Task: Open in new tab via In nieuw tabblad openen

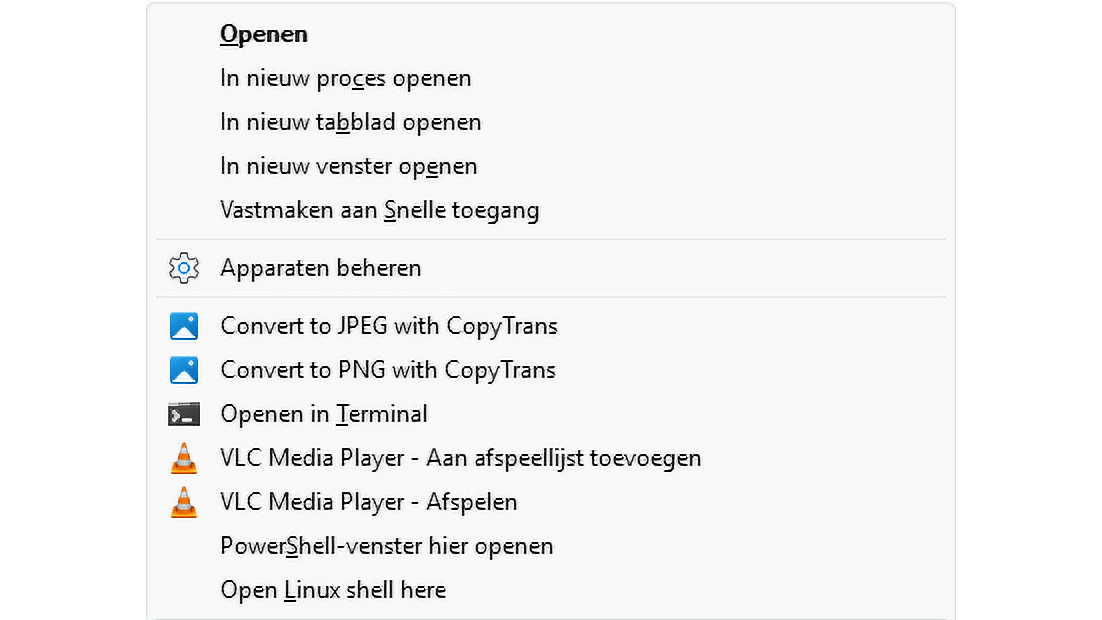Action: (x=350, y=122)
